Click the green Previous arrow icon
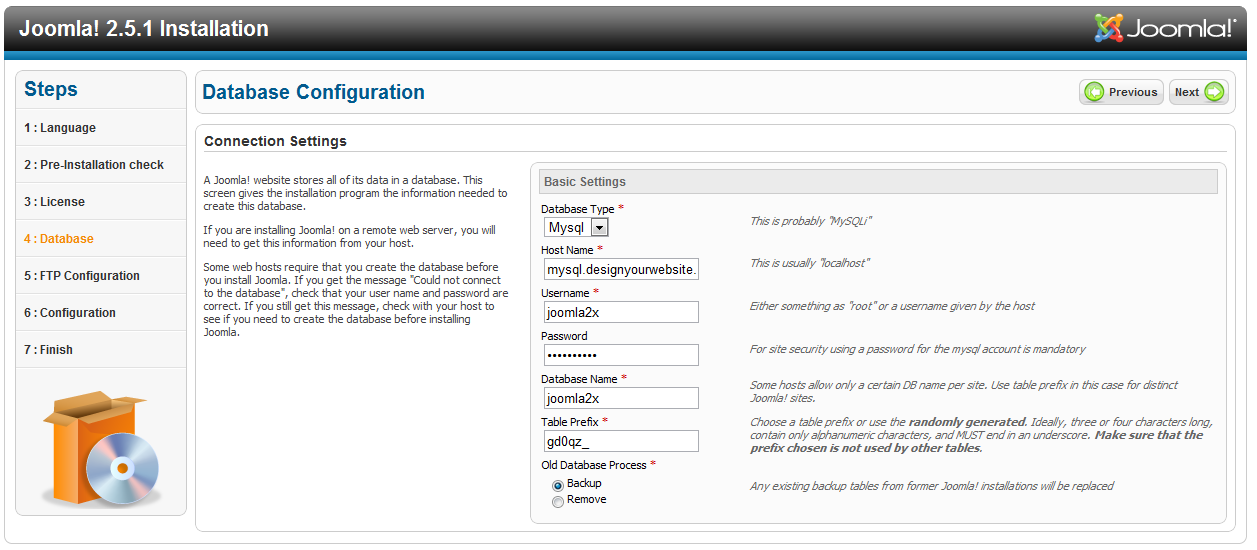The image size is (1257, 550). [x=1095, y=92]
